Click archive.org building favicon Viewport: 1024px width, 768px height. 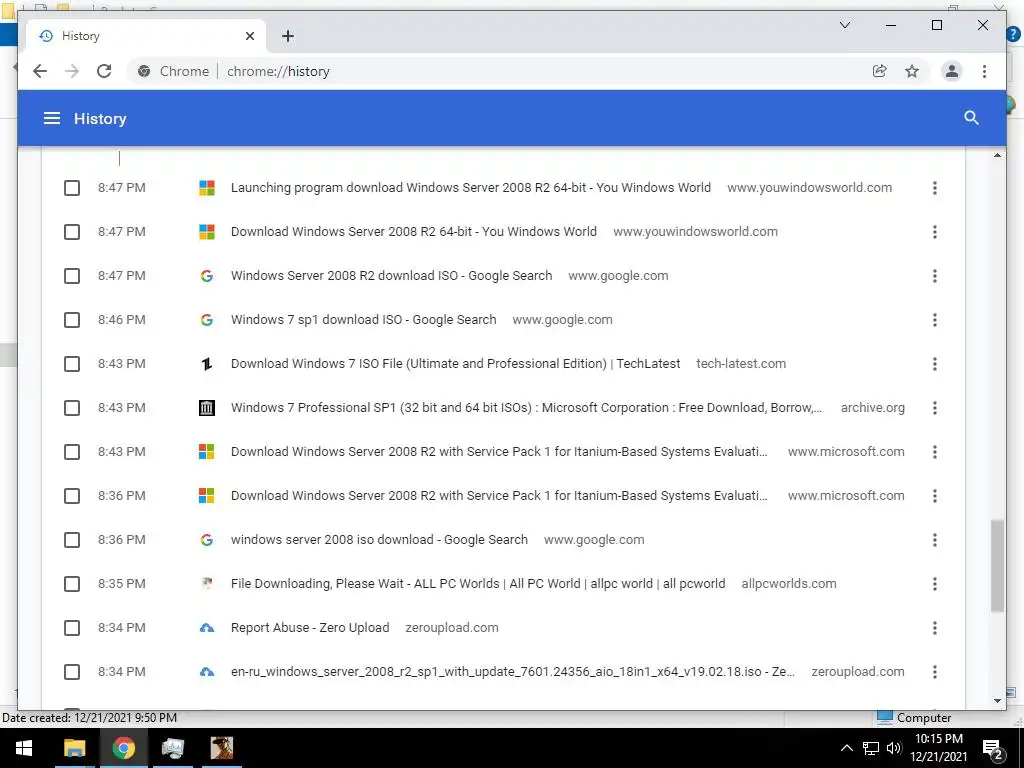coord(206,408)
